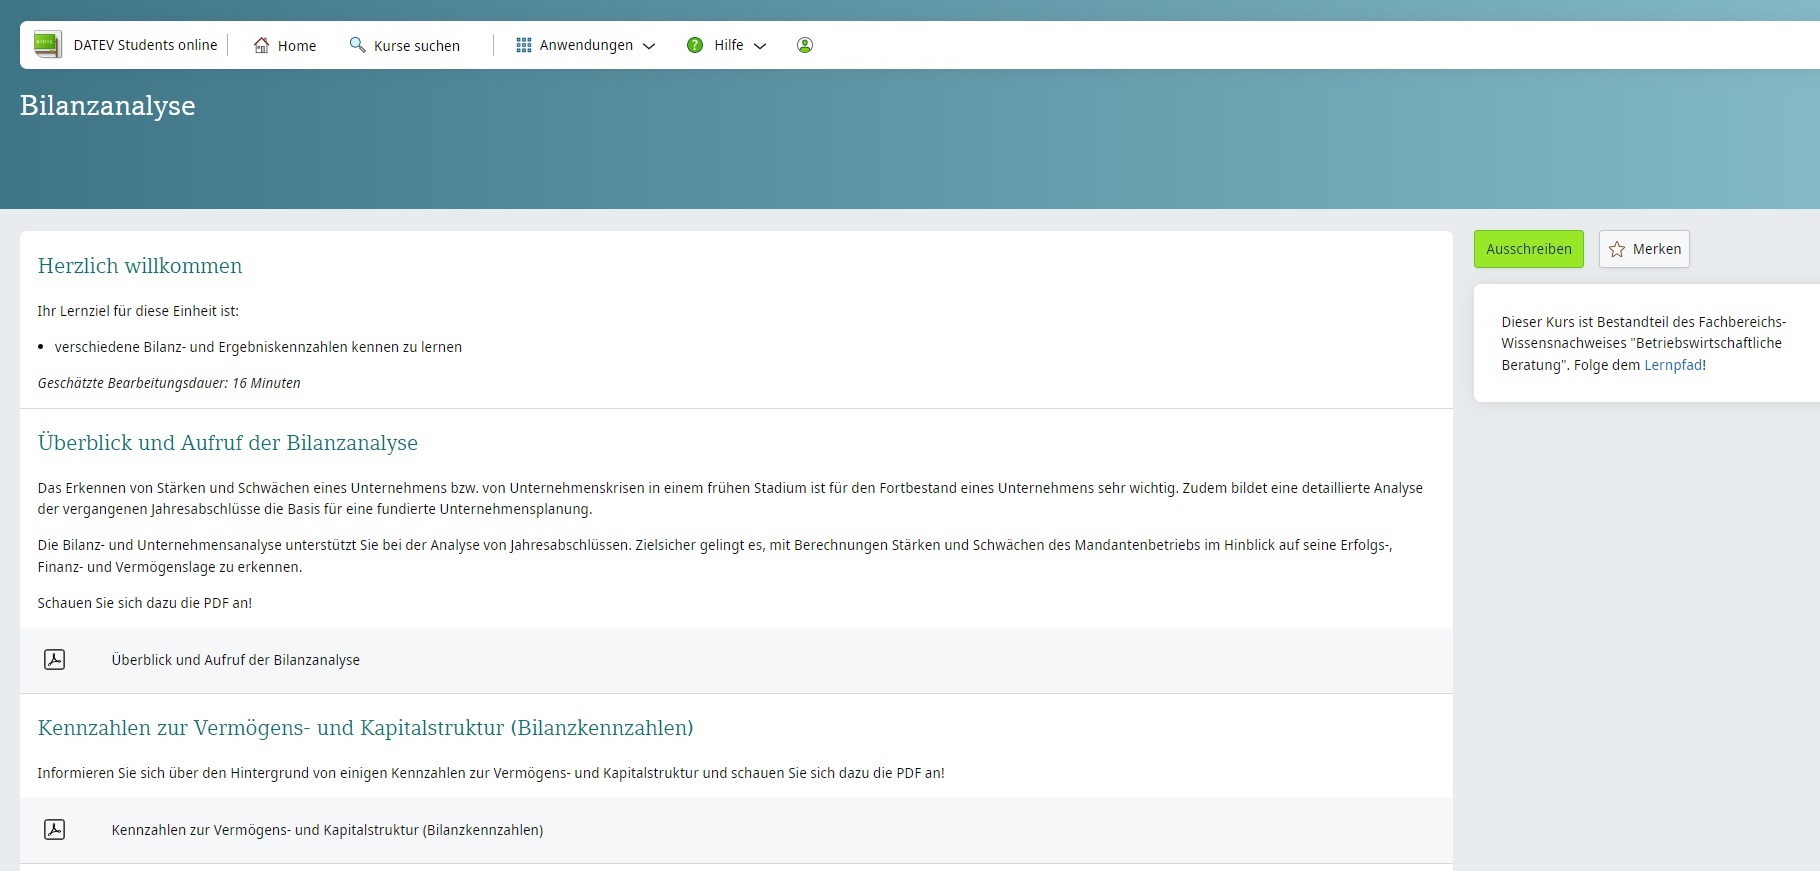Click PDF icon for Kennzahlen zur Vermögens- row

click(55, 830)
